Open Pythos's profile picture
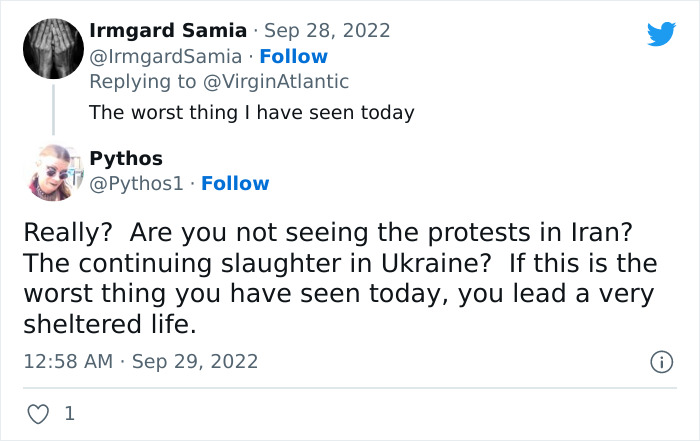The width and height of the screenshot is (700, 441). pos(52,172)
